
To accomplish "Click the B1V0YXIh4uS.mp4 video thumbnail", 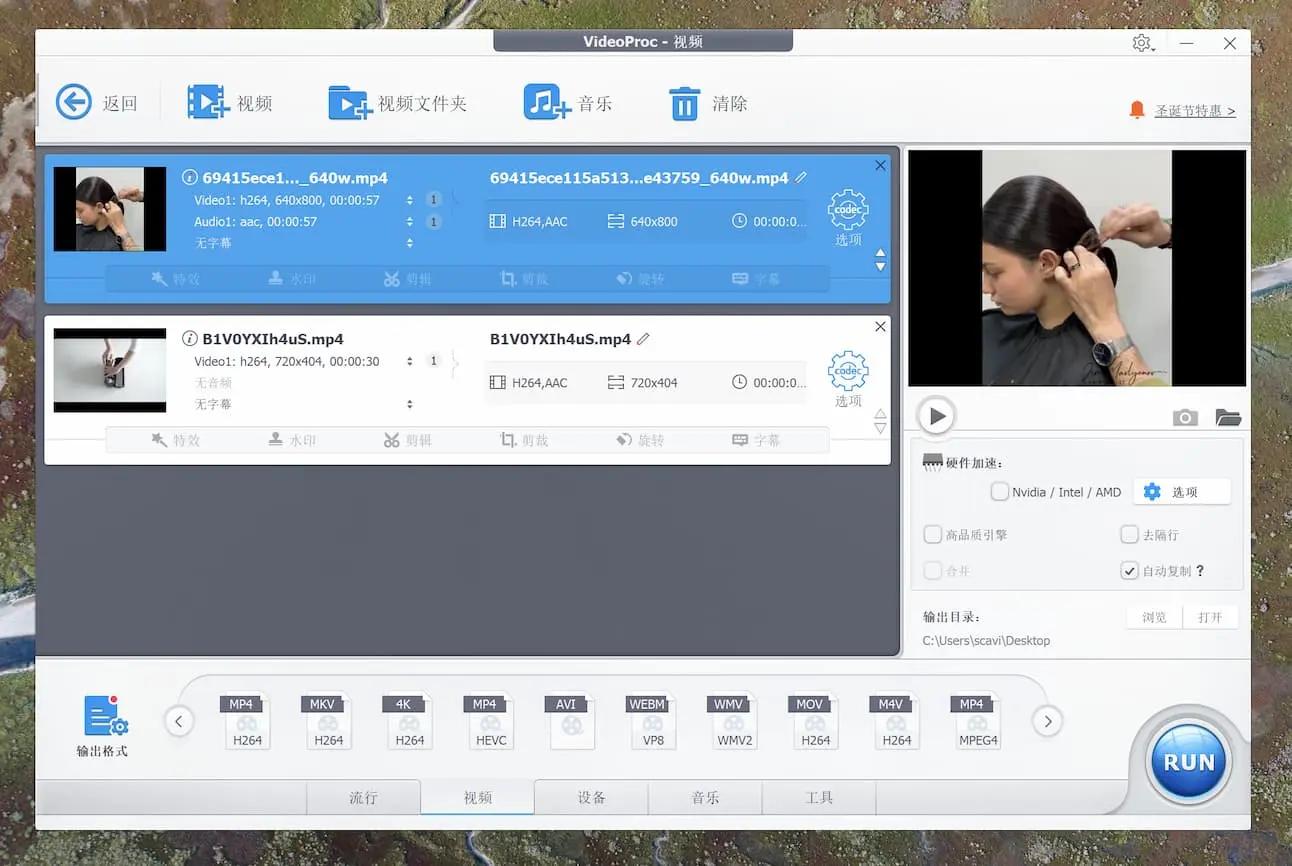I will [110, 370].
